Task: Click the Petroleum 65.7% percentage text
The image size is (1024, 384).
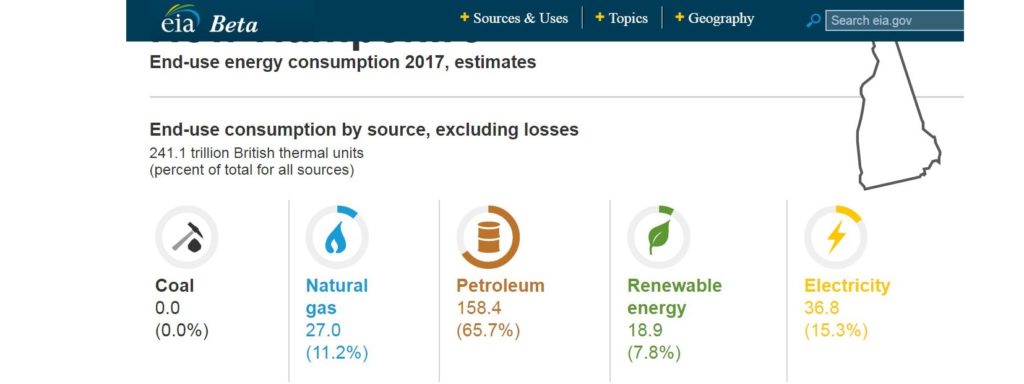Action: (x=488, y=330)
